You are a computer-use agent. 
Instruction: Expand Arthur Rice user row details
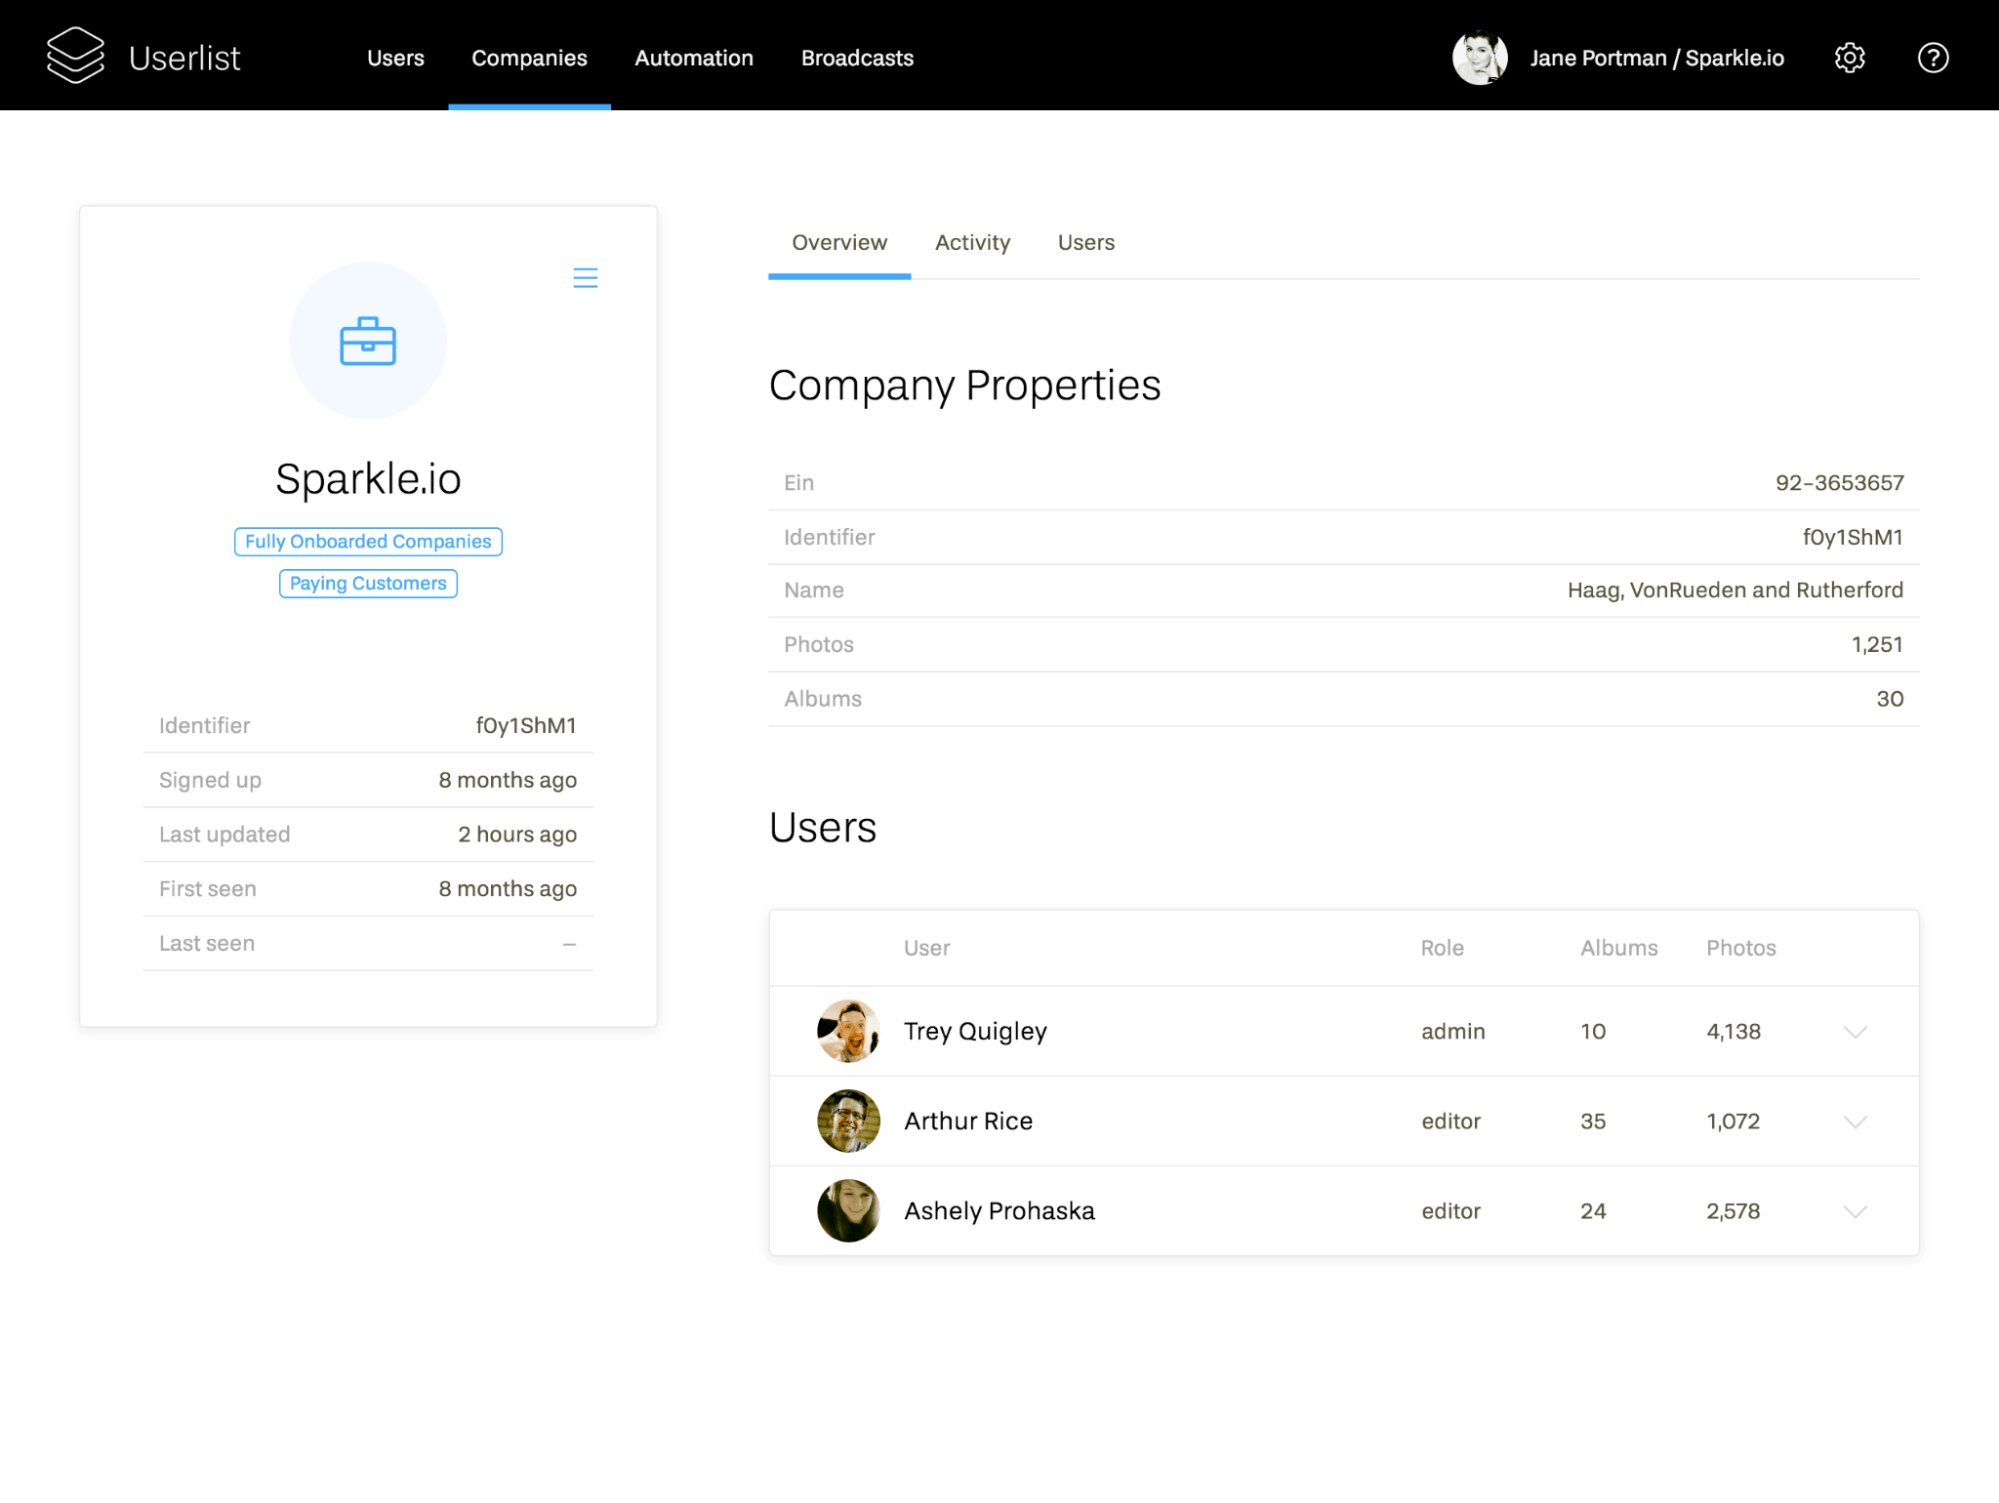coord(1855,1121)
